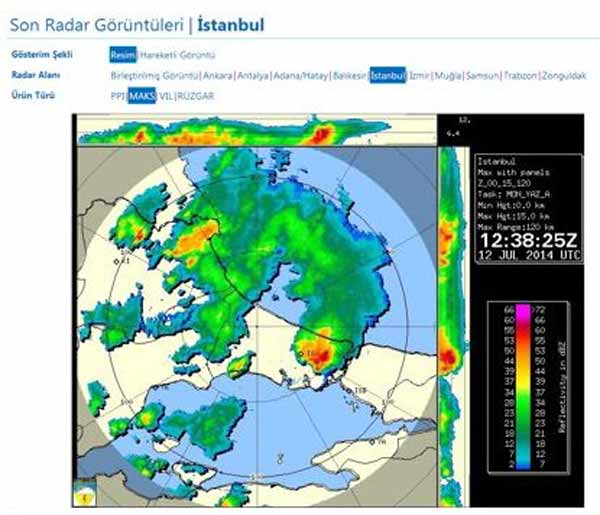Select the MAKS product type
This screenshot has height=515, width=600.
coord(142,96)
